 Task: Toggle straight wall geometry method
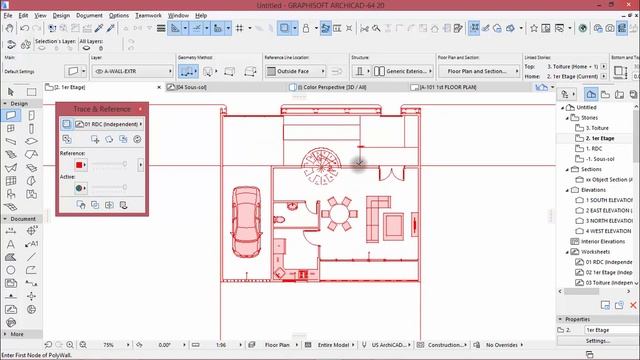pos(187,71)
